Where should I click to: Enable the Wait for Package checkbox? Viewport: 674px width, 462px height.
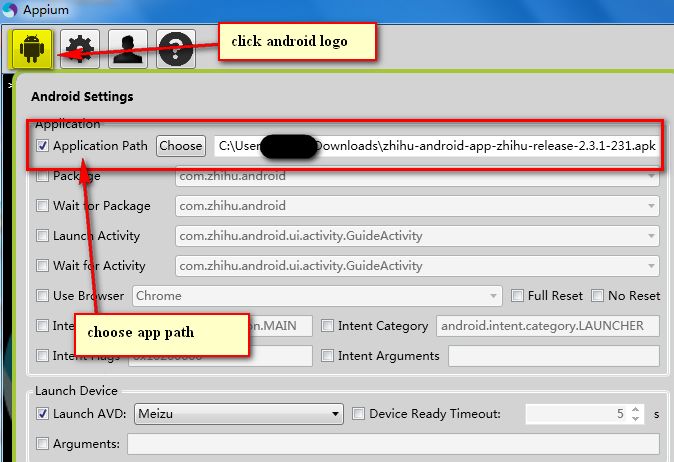coord(42,206)
